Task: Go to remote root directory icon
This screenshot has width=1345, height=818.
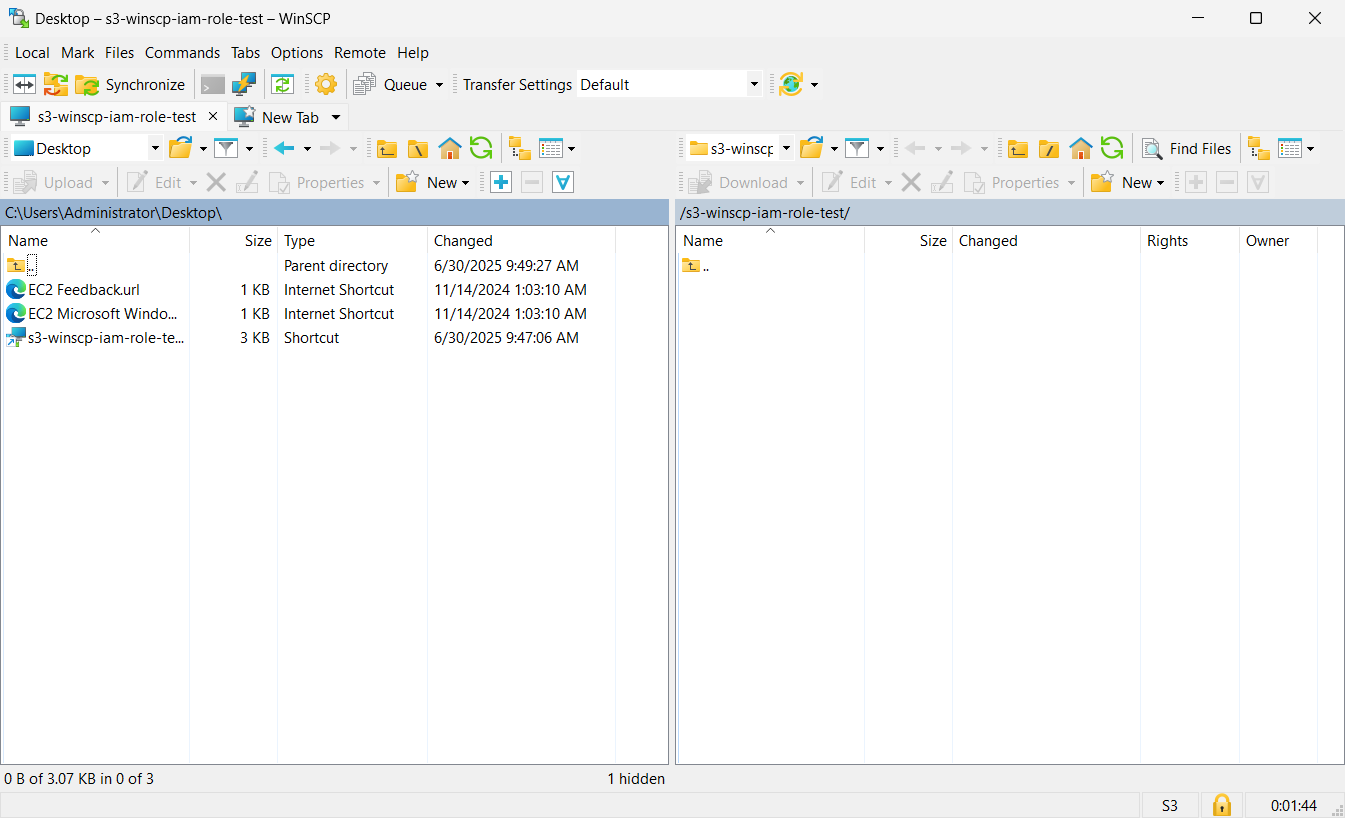Action: point(1049,149)
